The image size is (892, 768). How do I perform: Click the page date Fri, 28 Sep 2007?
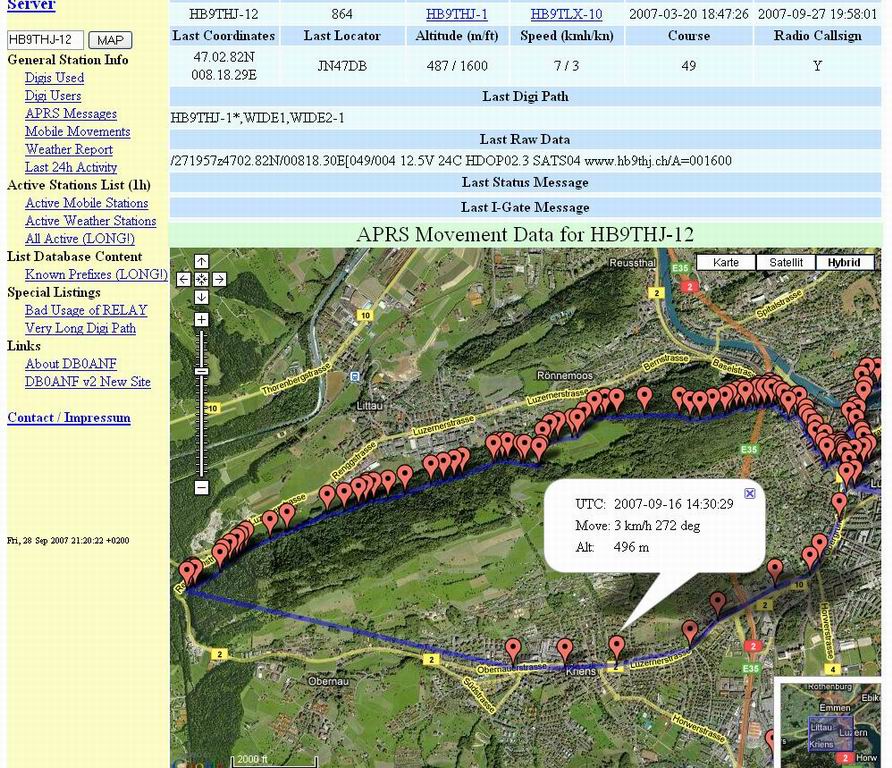(x=68, y=540)
